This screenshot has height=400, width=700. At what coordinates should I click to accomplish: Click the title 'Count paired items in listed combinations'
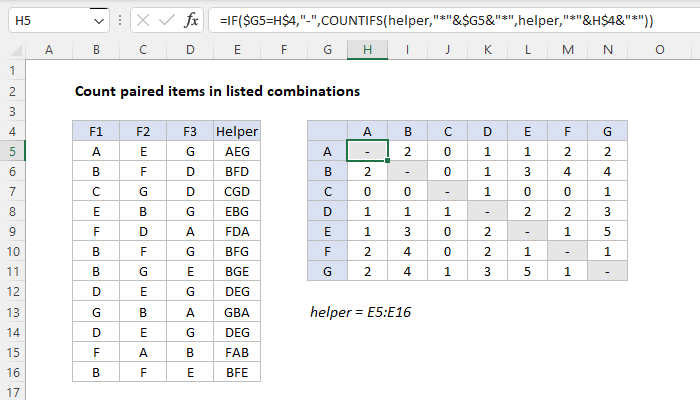tap(217, 92)
